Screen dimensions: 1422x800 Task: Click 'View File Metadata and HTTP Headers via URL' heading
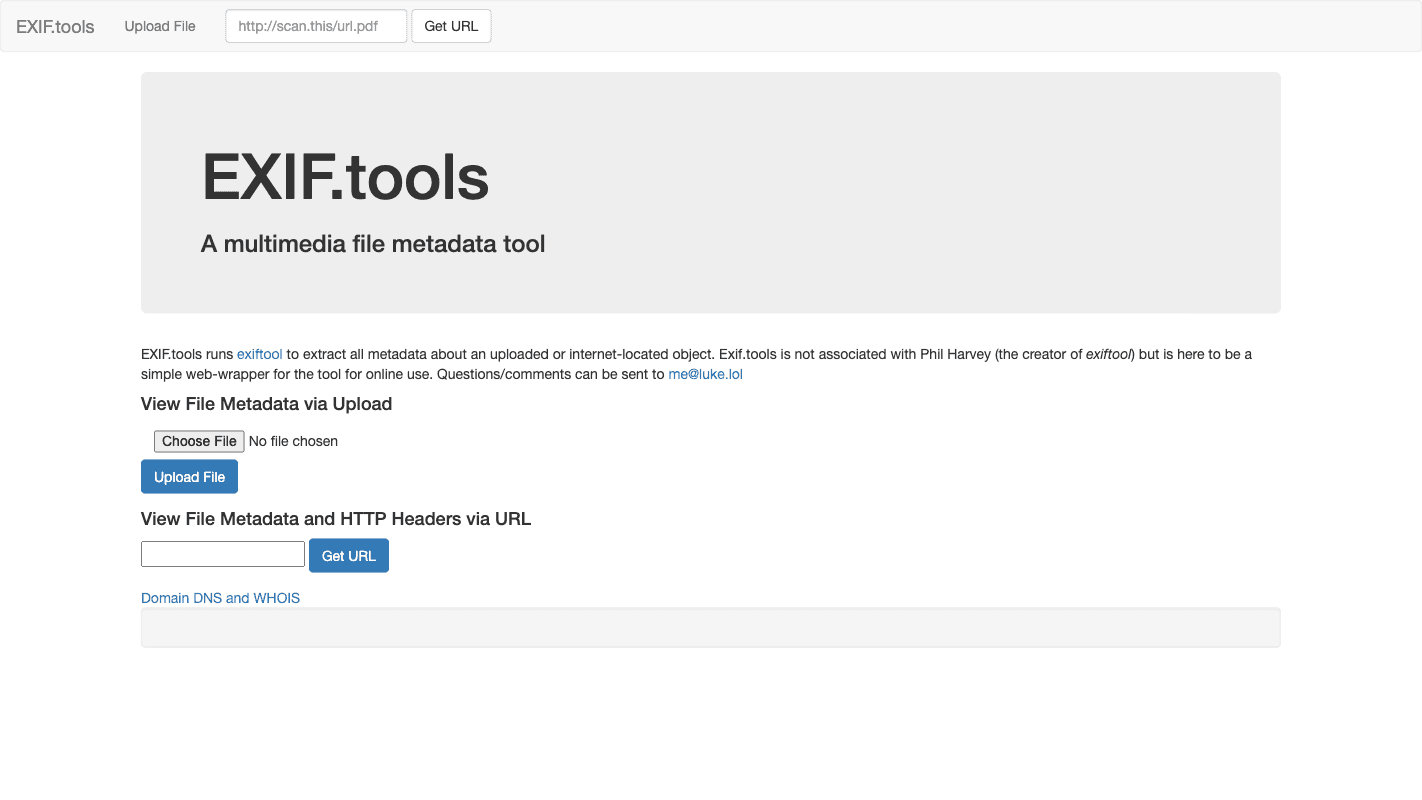click(336, 519)
